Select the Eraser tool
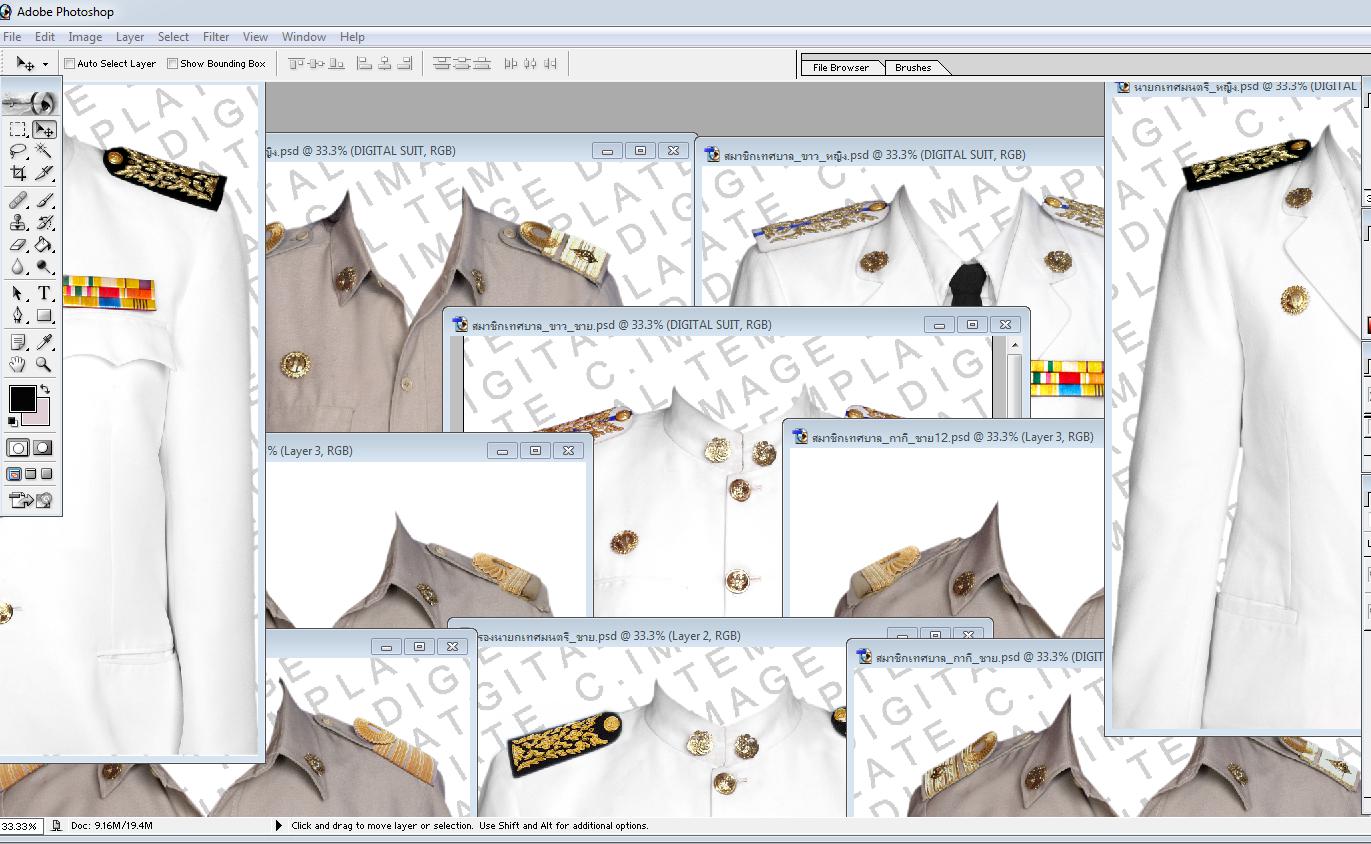The width and height of the screenshot is (1371, 844). coord(18,244)
